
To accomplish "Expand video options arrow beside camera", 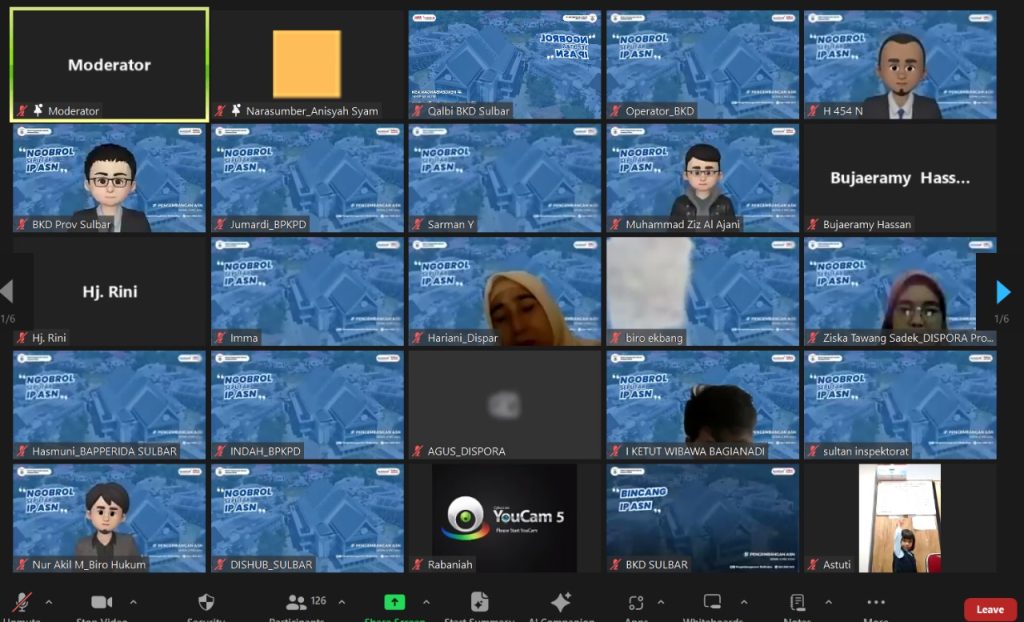I will (133, 602).
